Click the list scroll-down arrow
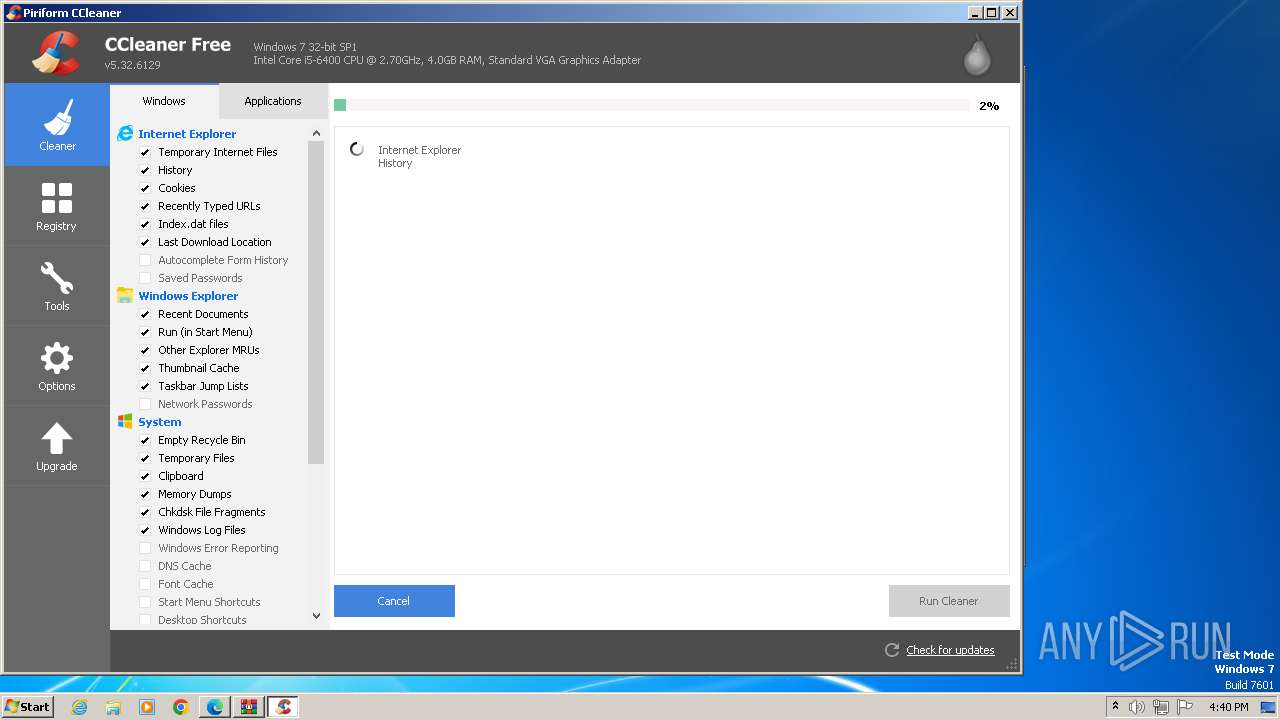 [x=316, y=616]
